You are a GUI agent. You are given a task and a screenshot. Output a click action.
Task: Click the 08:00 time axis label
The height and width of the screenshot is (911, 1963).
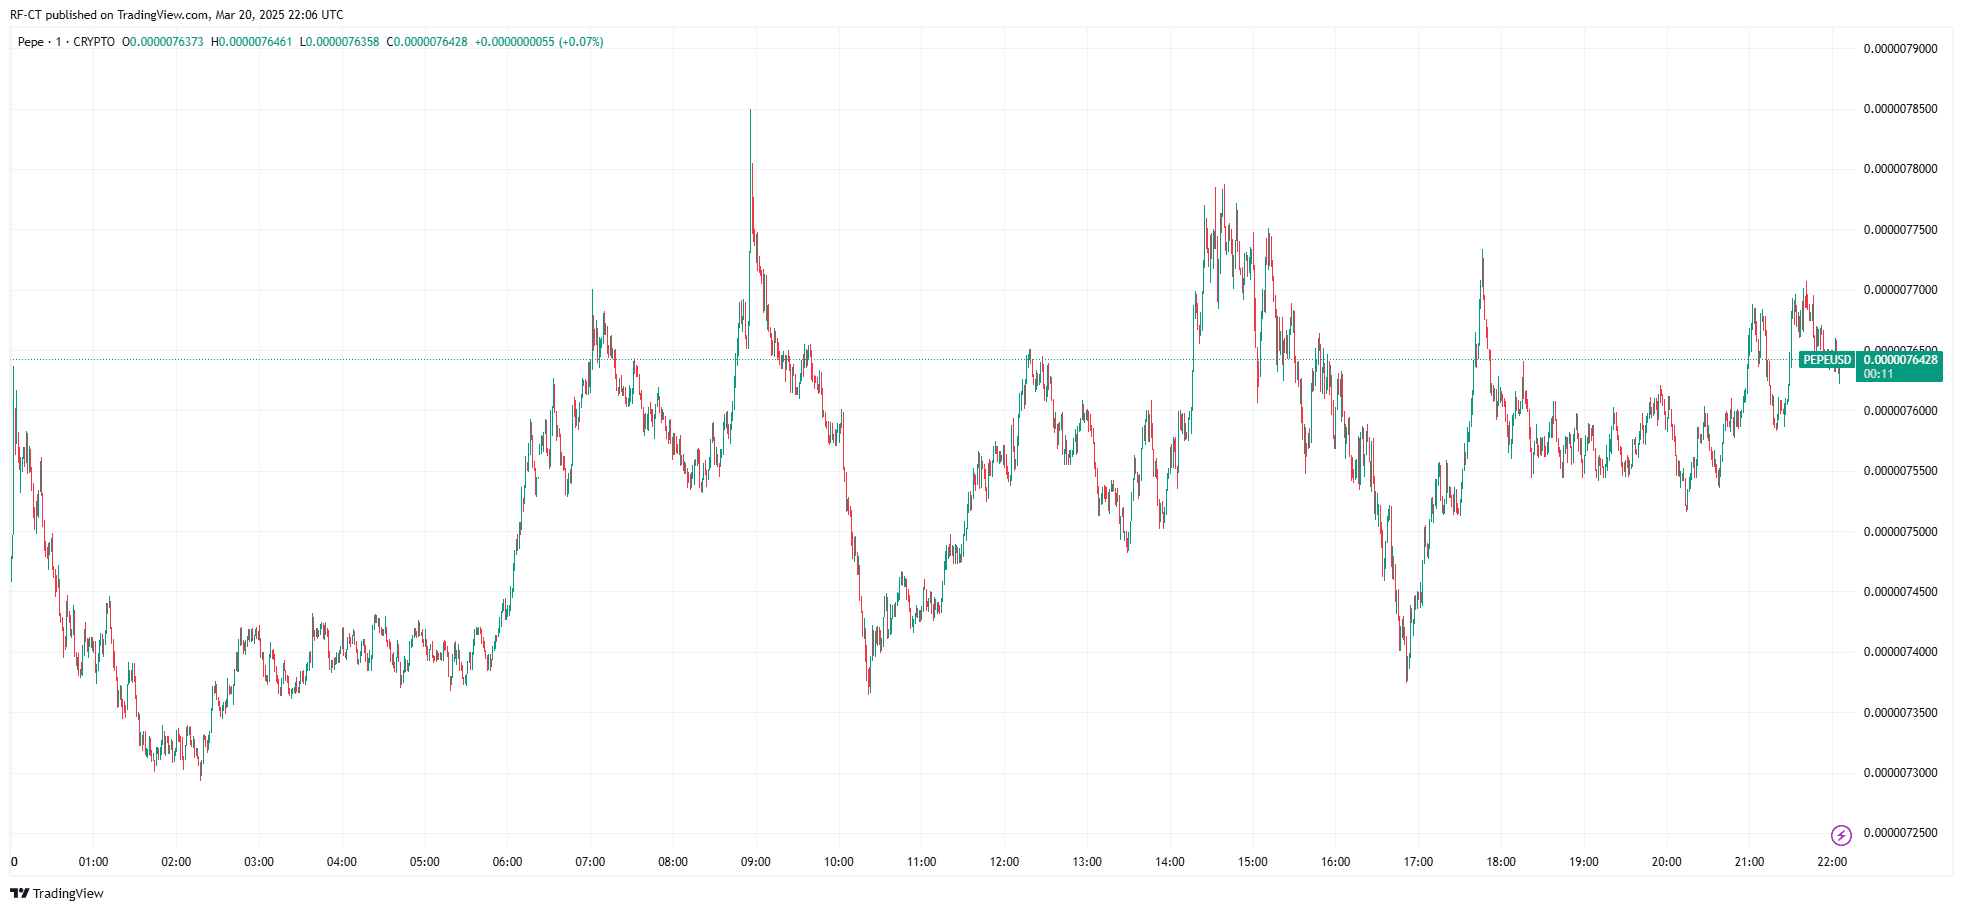tap(673, 862)
